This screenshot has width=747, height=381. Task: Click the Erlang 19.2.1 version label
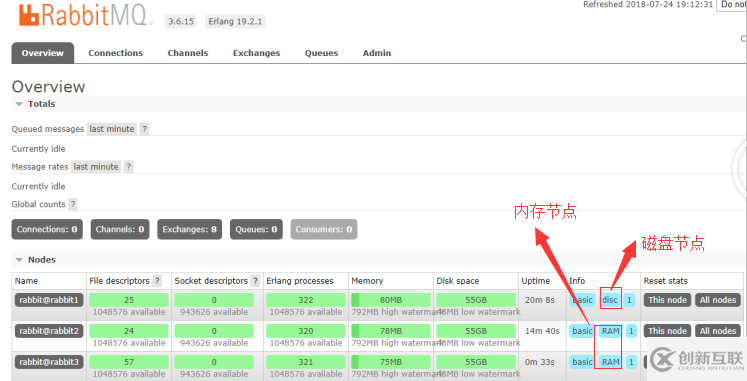coord(235,21)
